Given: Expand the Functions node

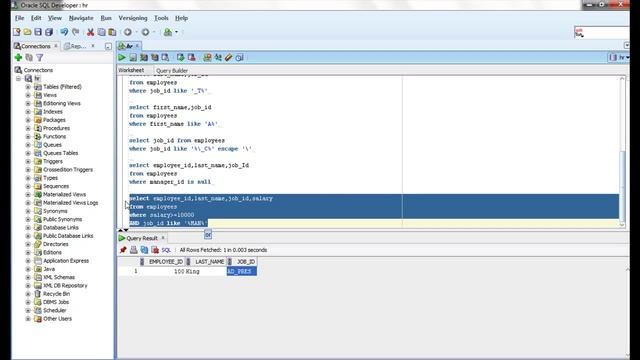Looking at the screenshot, I should 28,137.
